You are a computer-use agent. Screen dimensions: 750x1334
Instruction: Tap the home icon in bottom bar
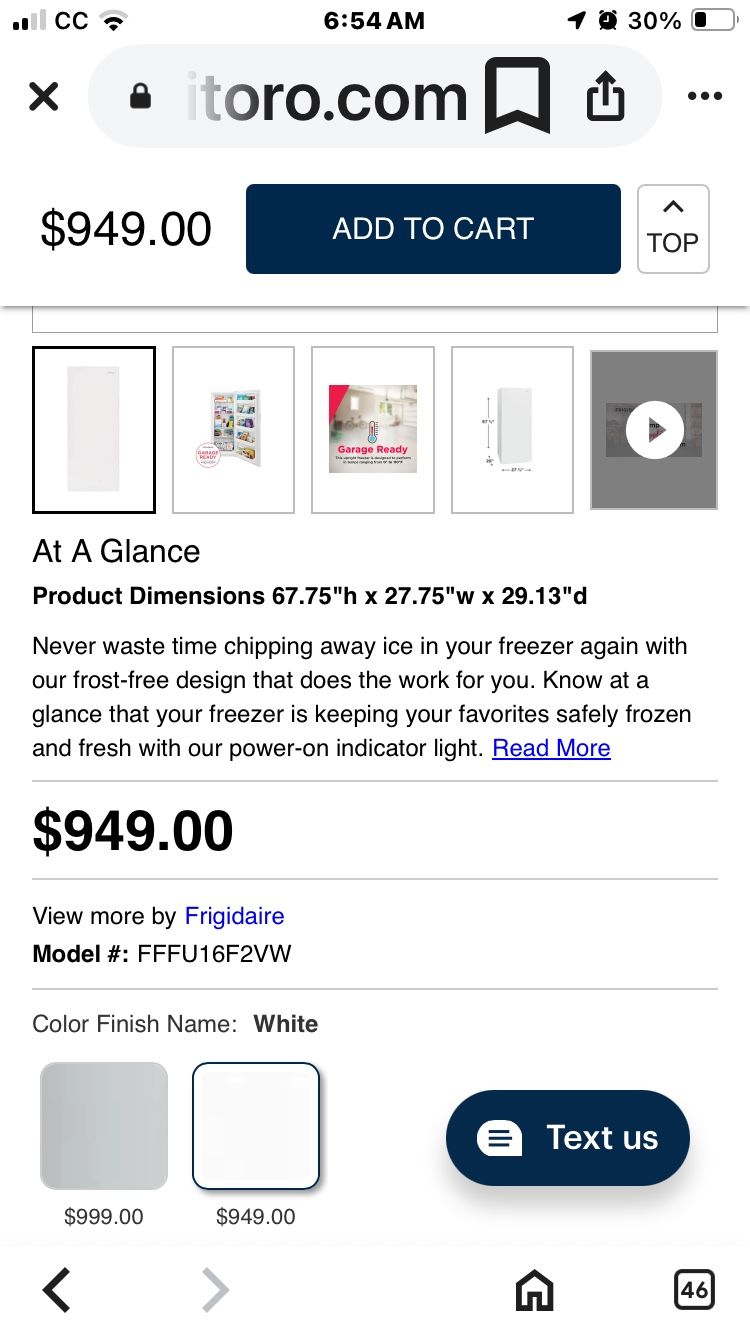tap(534, 1290)
